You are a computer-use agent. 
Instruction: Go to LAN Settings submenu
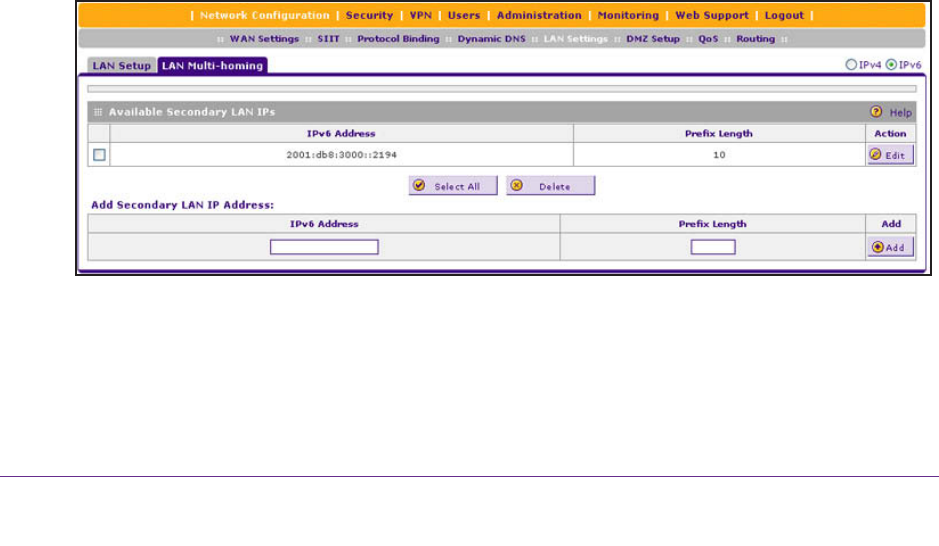(575, 39)
